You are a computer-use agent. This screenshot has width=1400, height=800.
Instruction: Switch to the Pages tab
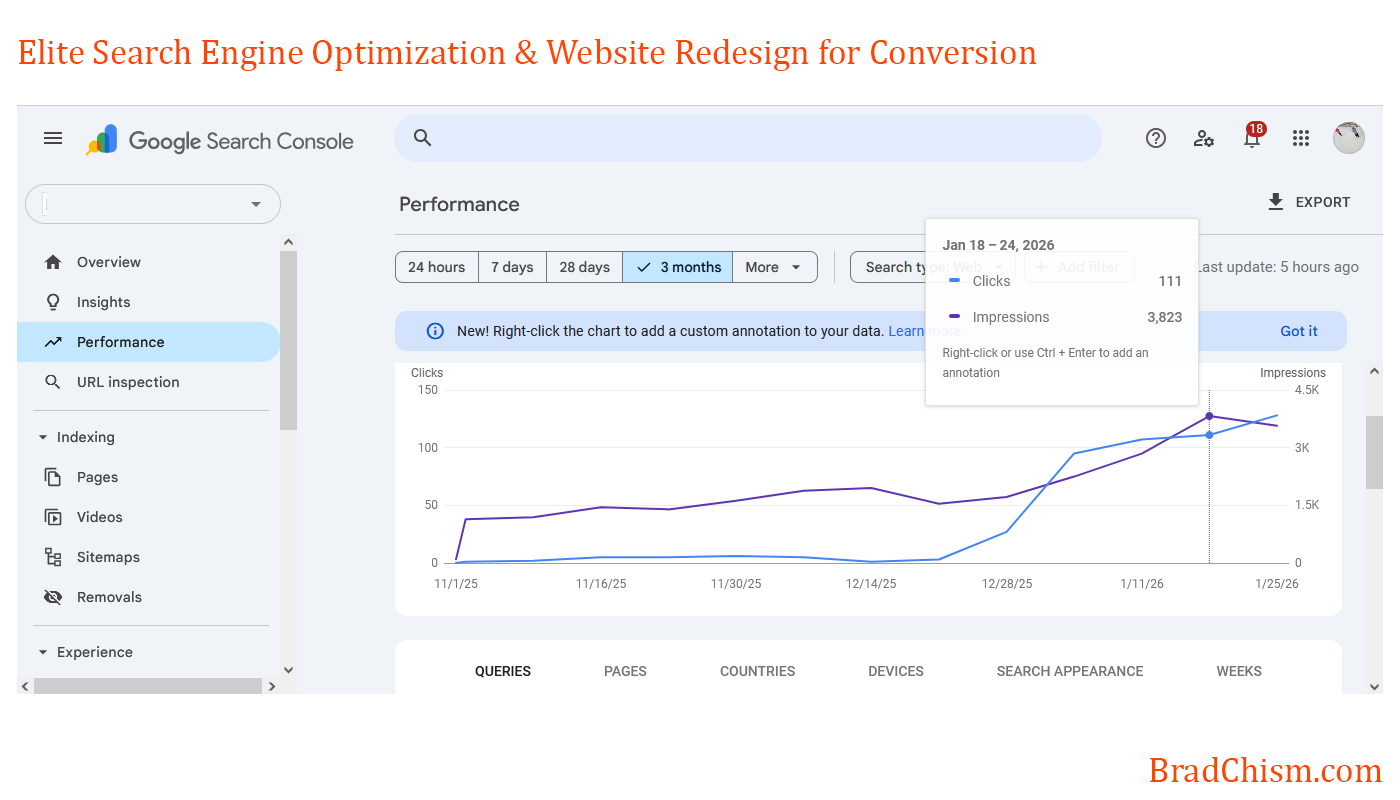[x=625, y=671]
